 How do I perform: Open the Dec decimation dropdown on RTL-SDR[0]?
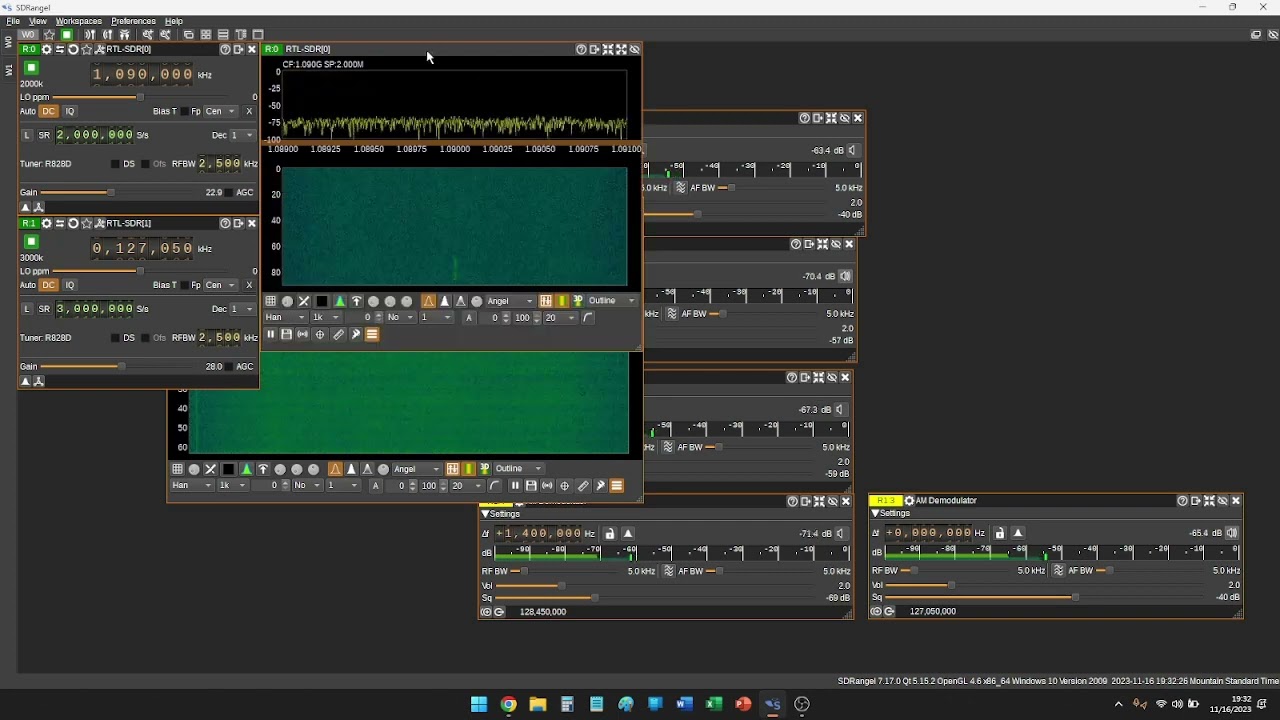tap(243, 135)
